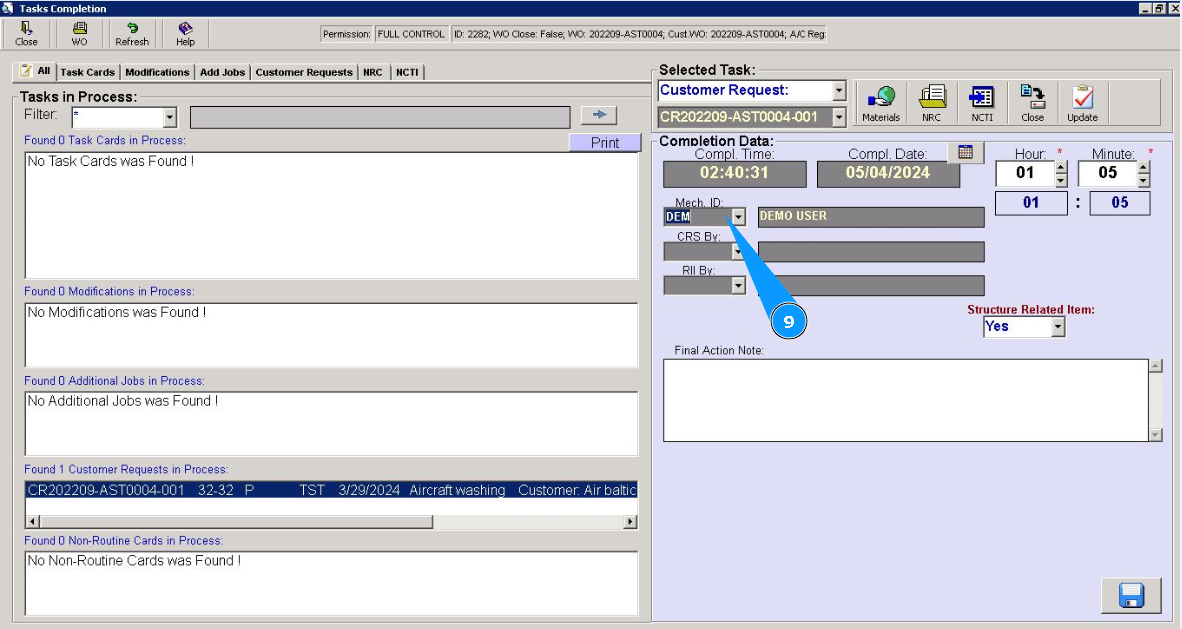Decrease the Hour value with down arrow
Viewport: 1182px width, 629px height.
pyautogui.click(x=1061, y=180)
